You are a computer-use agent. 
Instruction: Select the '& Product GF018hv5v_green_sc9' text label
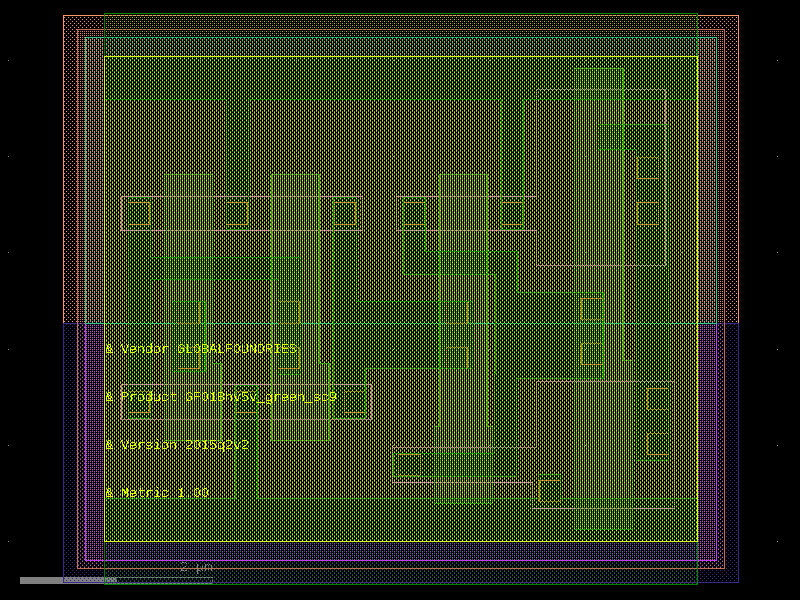[221, 397]
